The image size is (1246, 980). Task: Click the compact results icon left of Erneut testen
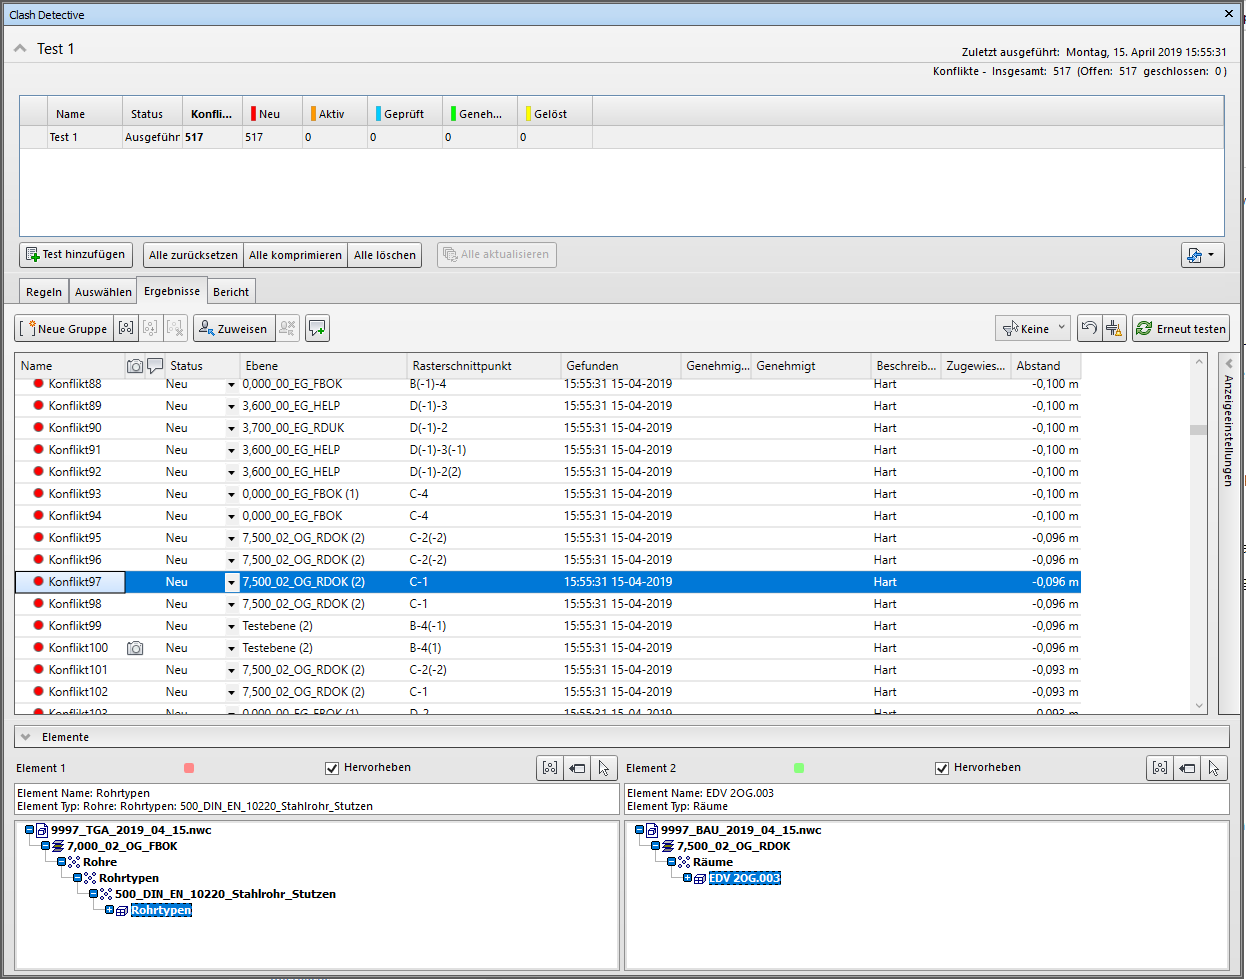1114,328
